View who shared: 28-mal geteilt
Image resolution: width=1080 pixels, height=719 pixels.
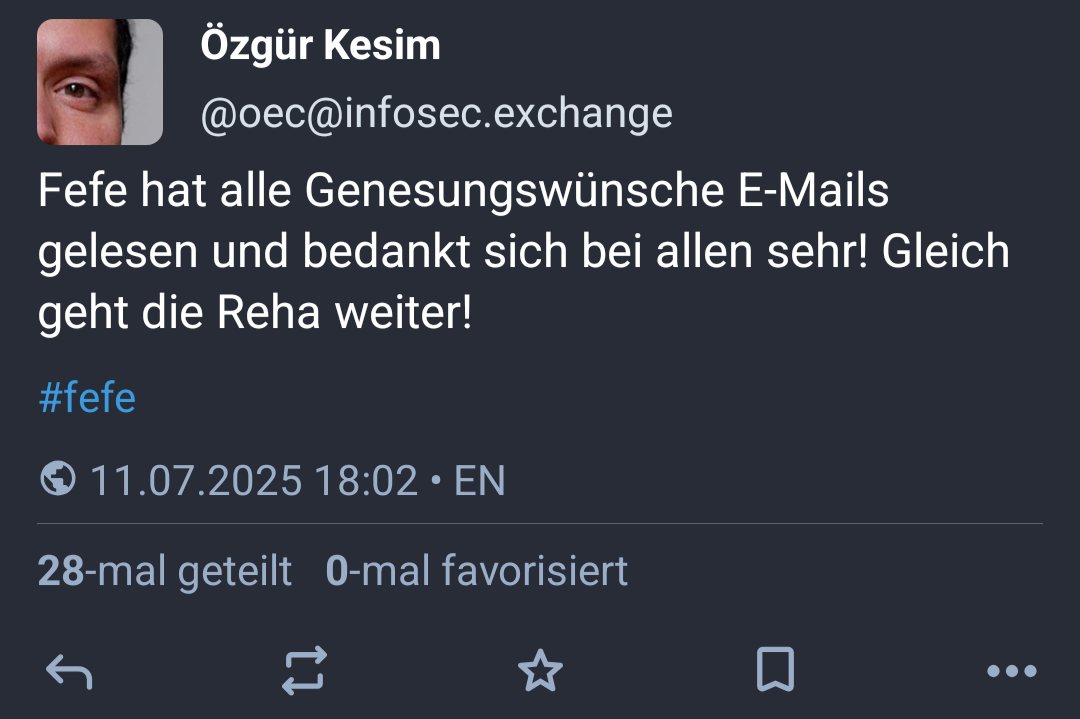pos(165,571)
